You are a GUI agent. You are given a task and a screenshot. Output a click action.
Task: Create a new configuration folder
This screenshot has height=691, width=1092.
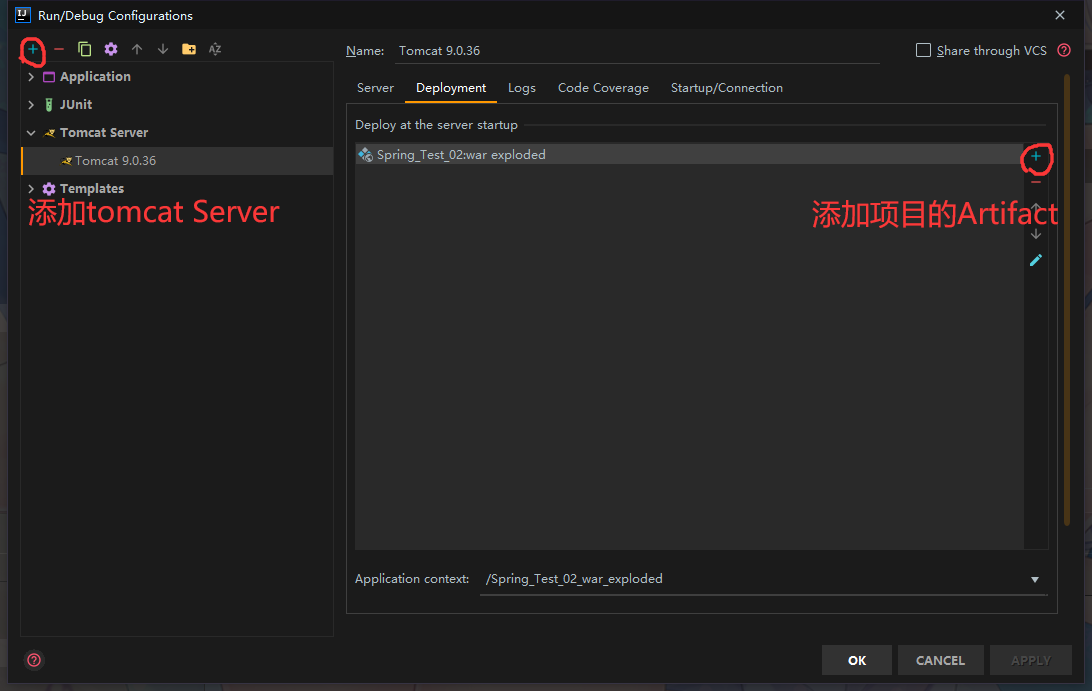click(189, 49)
